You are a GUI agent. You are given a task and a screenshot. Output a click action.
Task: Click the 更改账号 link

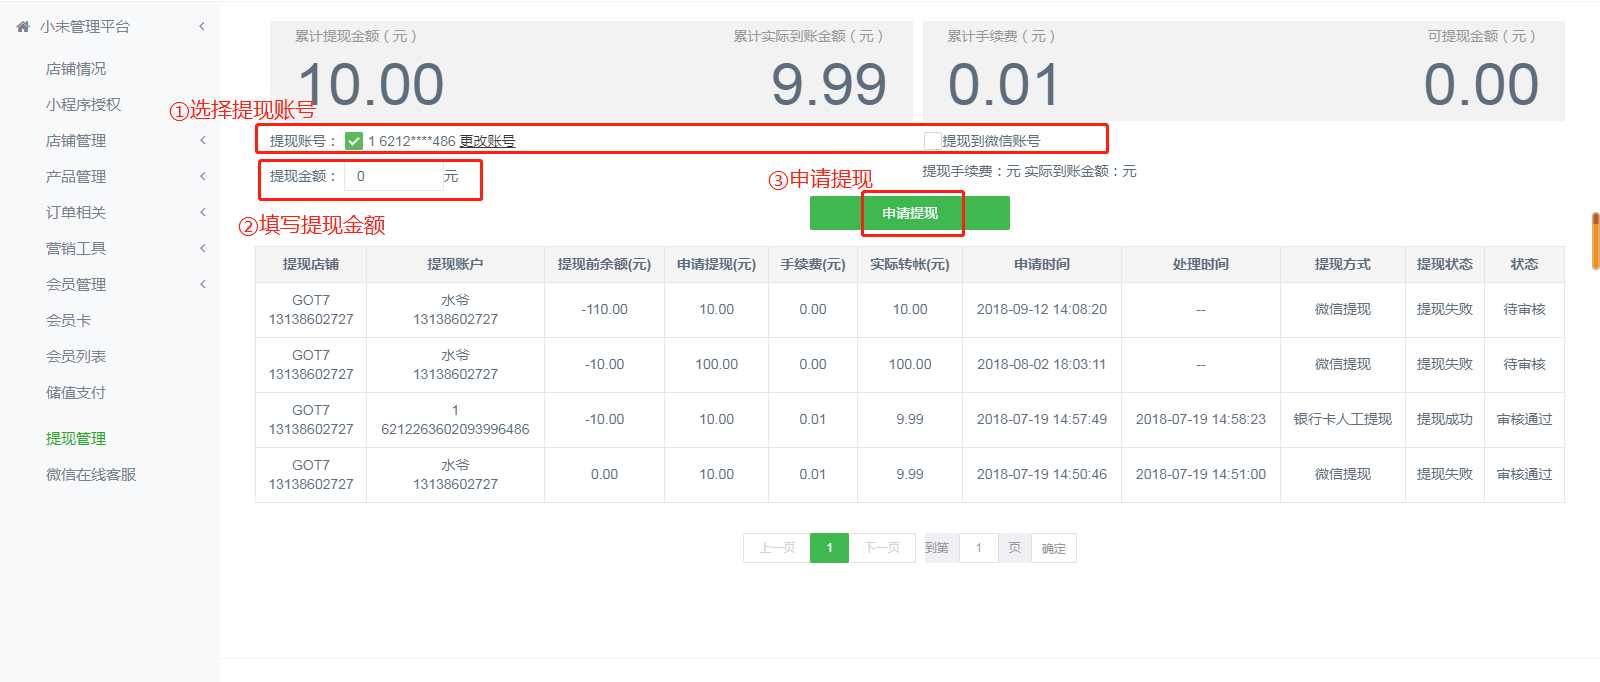487,141
